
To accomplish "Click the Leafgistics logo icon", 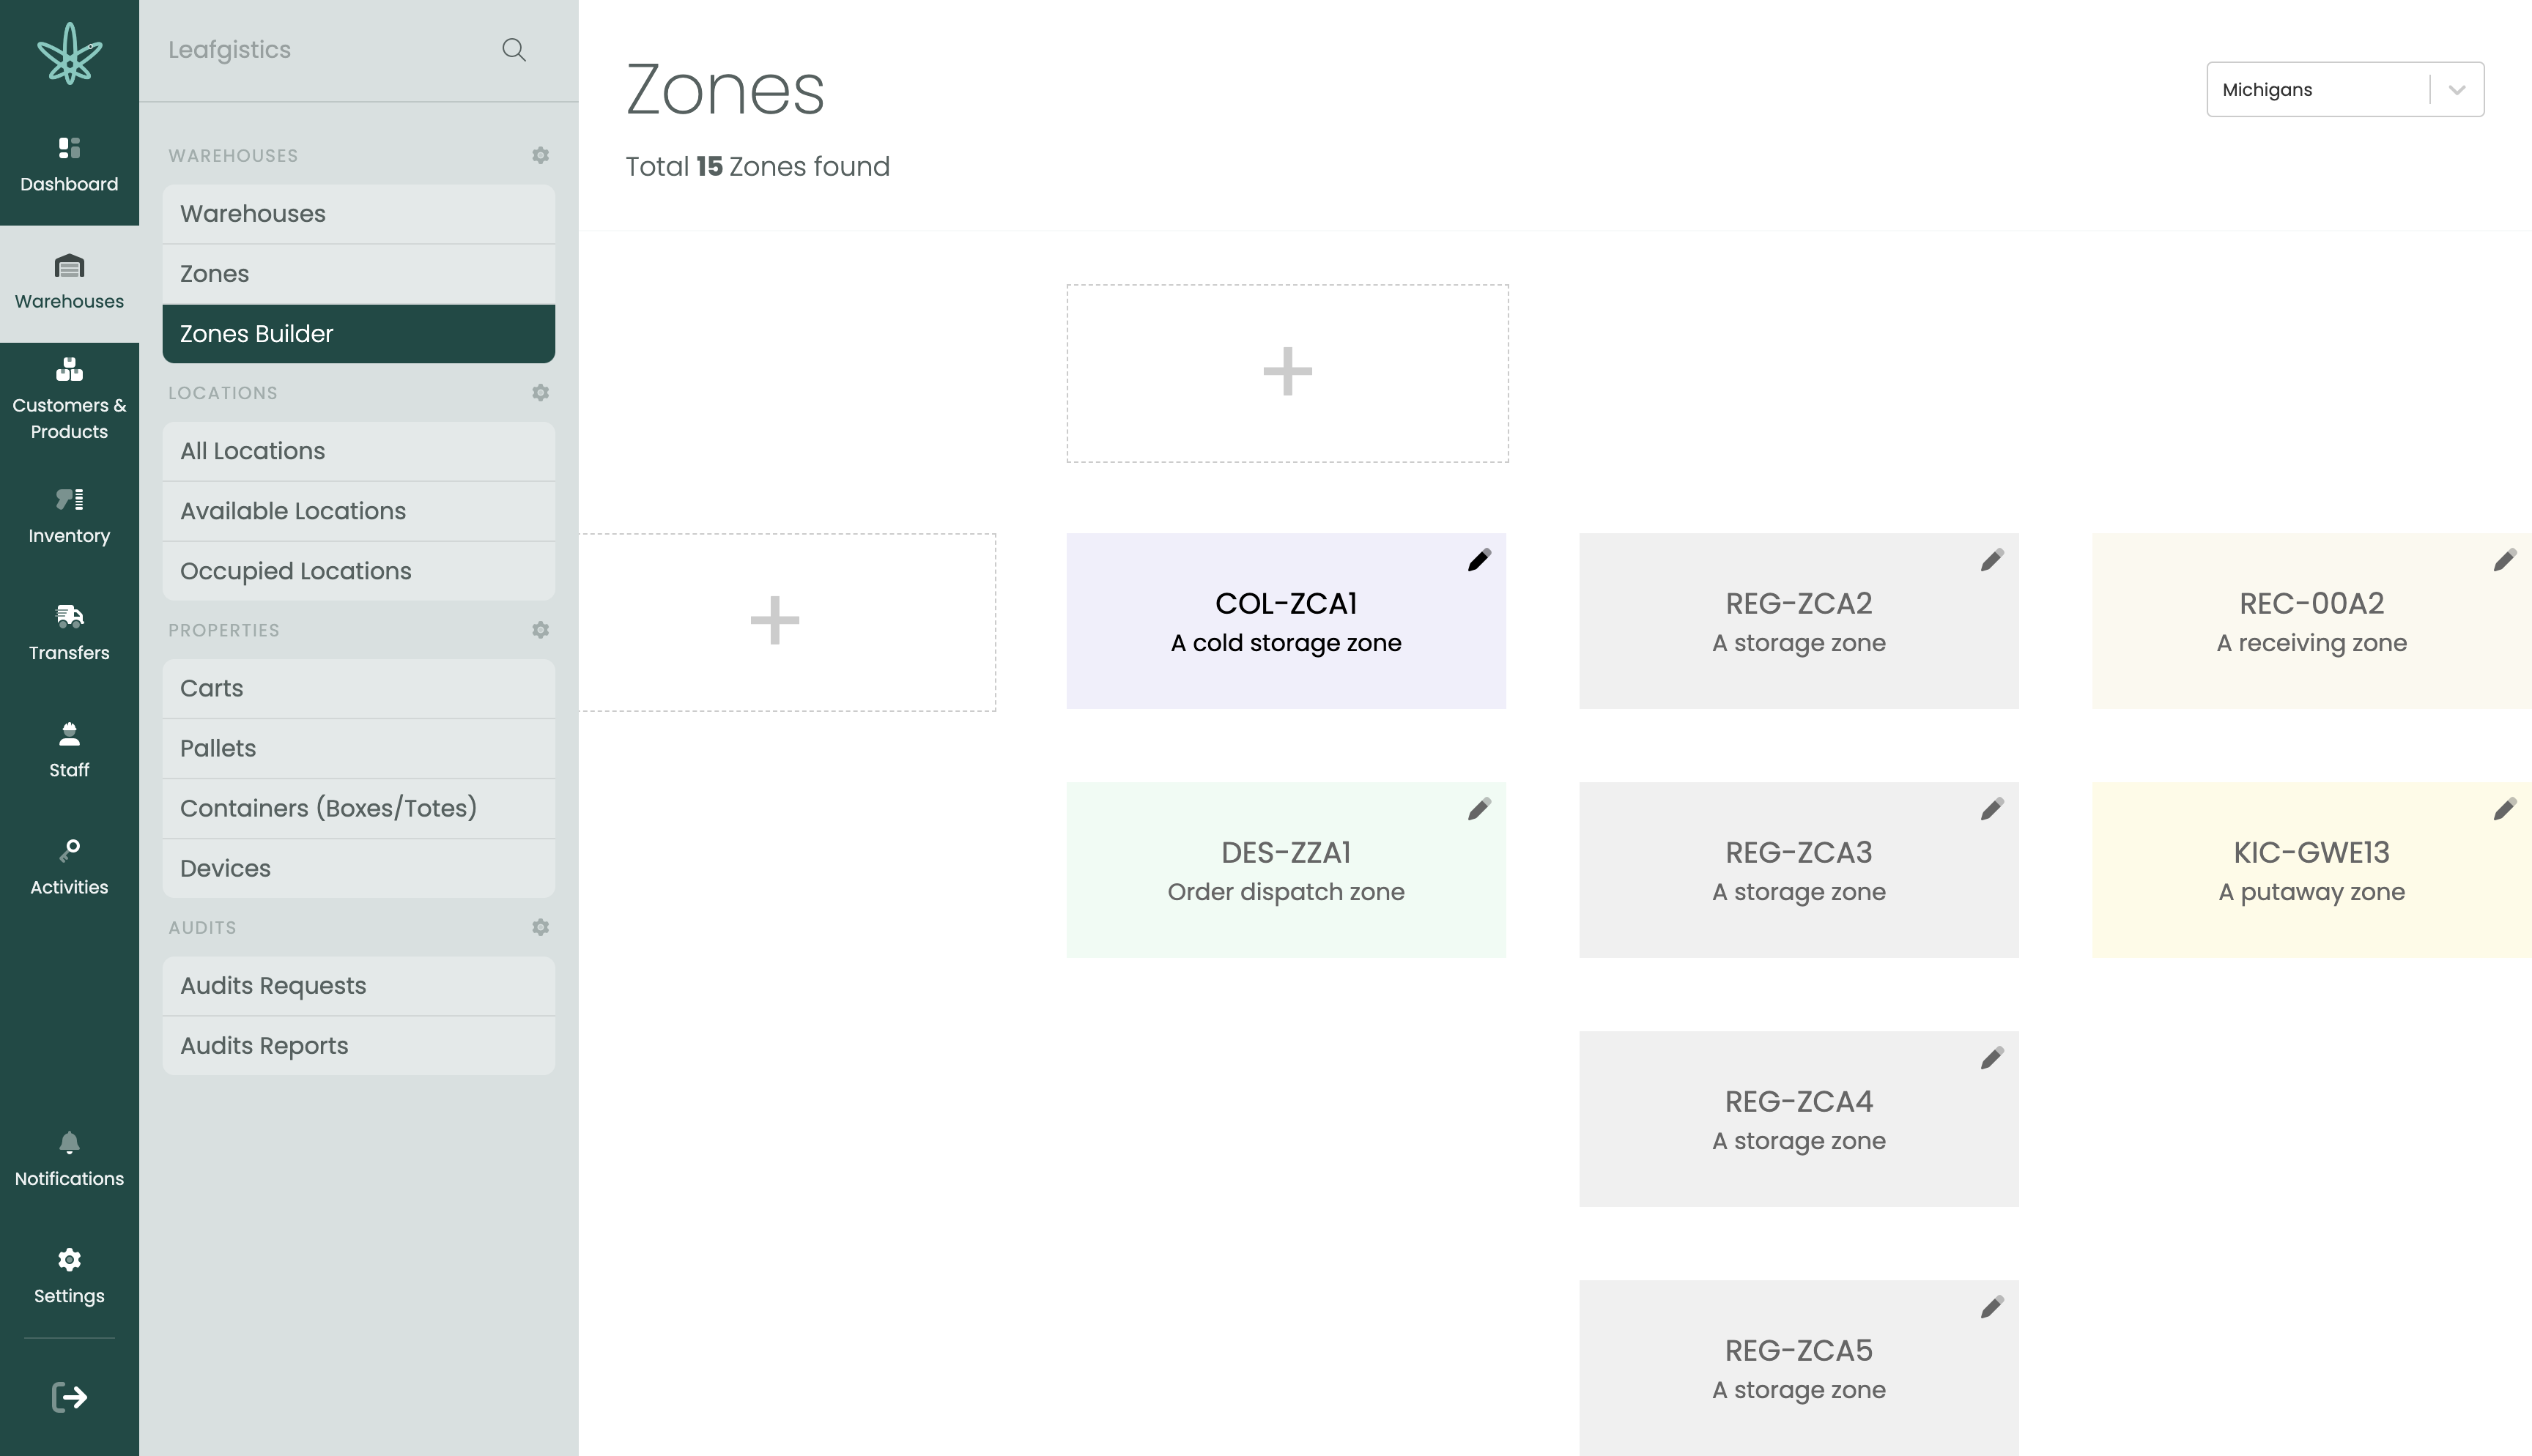I will coord(69,53).
